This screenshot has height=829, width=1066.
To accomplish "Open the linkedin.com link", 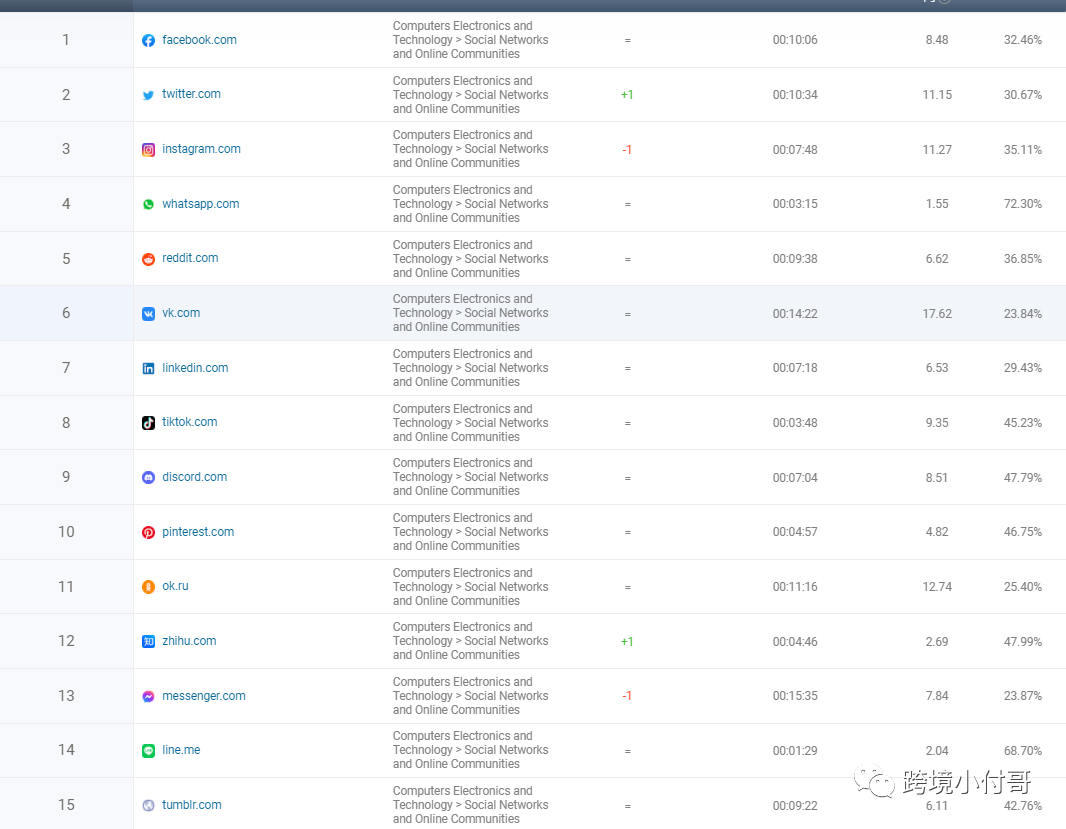I will pyautogui.click(x=195, y=368).
